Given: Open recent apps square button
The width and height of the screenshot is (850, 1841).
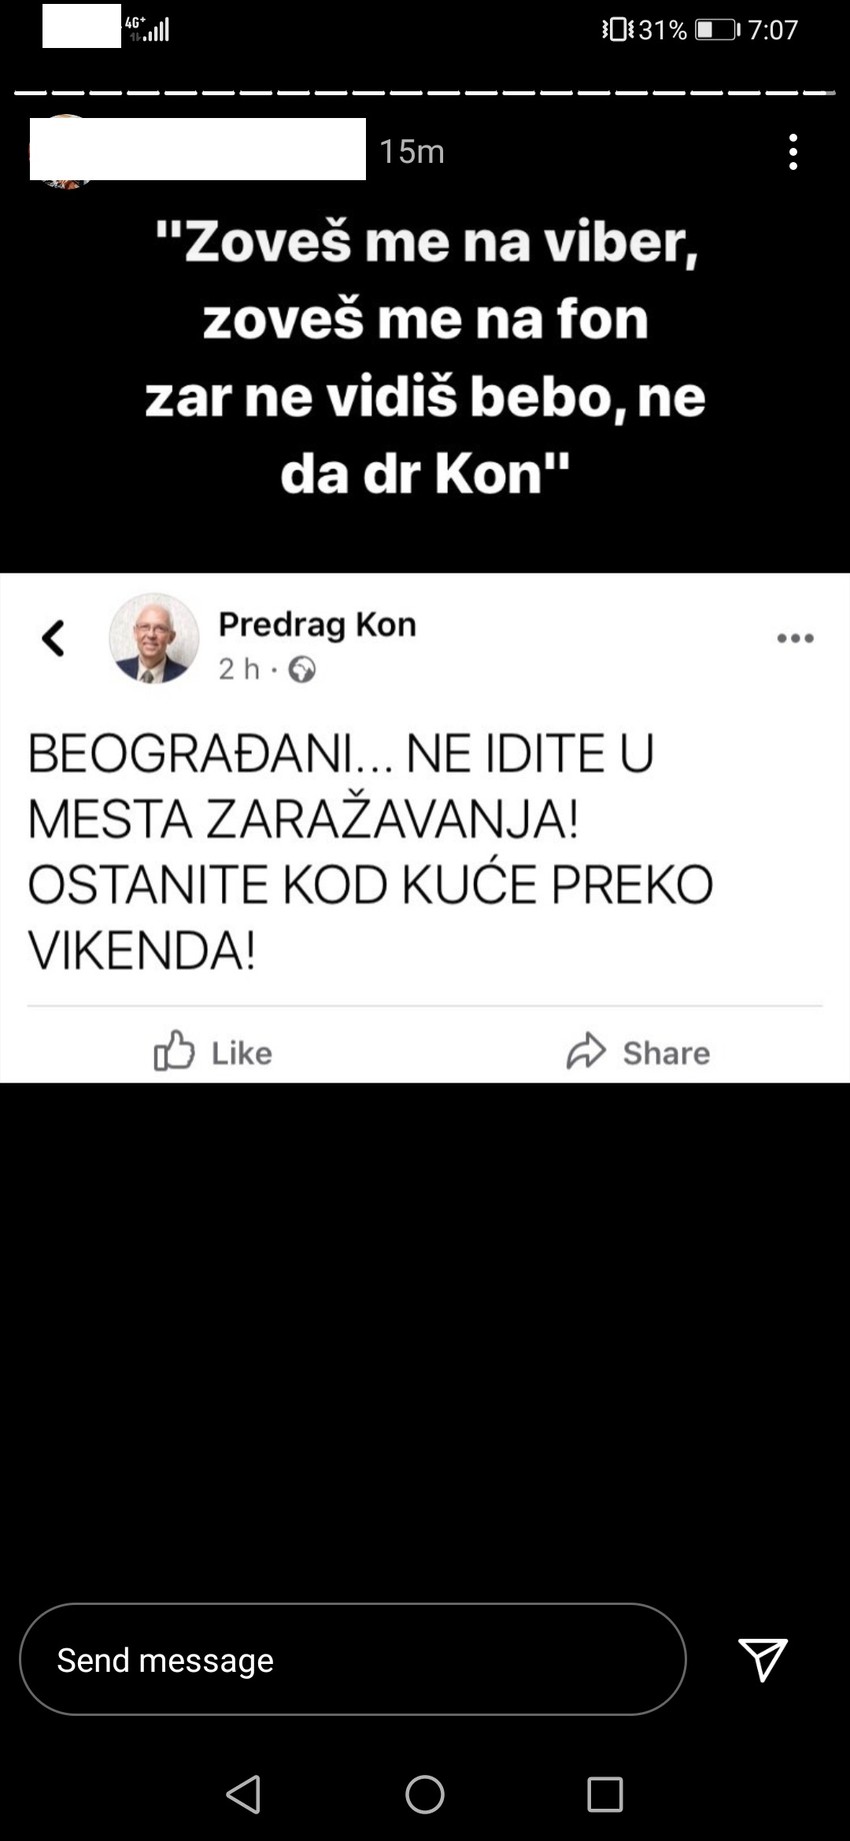Looking at the screenshot, I should (605, 1794).
